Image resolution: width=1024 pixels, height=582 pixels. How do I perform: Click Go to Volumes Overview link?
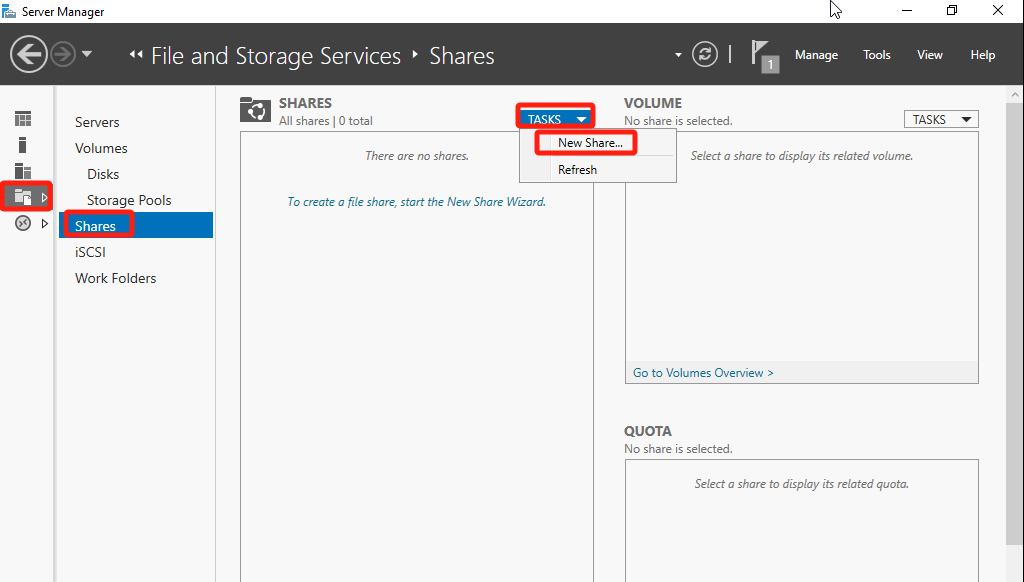(703, 373)
